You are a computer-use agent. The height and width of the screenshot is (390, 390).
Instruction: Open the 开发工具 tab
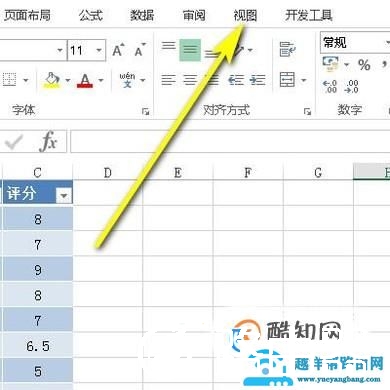tap(309, 15)
